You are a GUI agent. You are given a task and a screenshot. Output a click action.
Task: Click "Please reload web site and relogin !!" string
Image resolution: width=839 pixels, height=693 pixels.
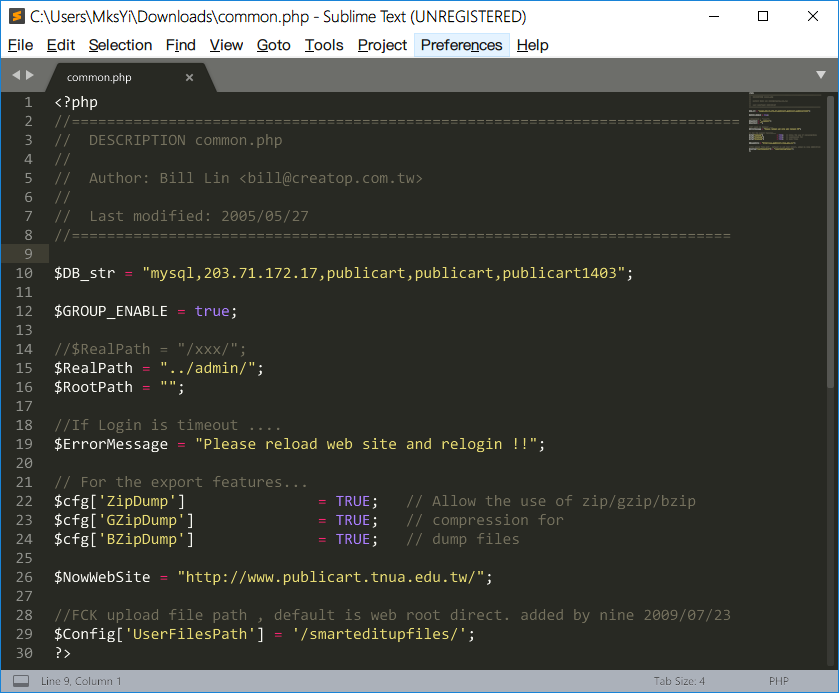366,444
